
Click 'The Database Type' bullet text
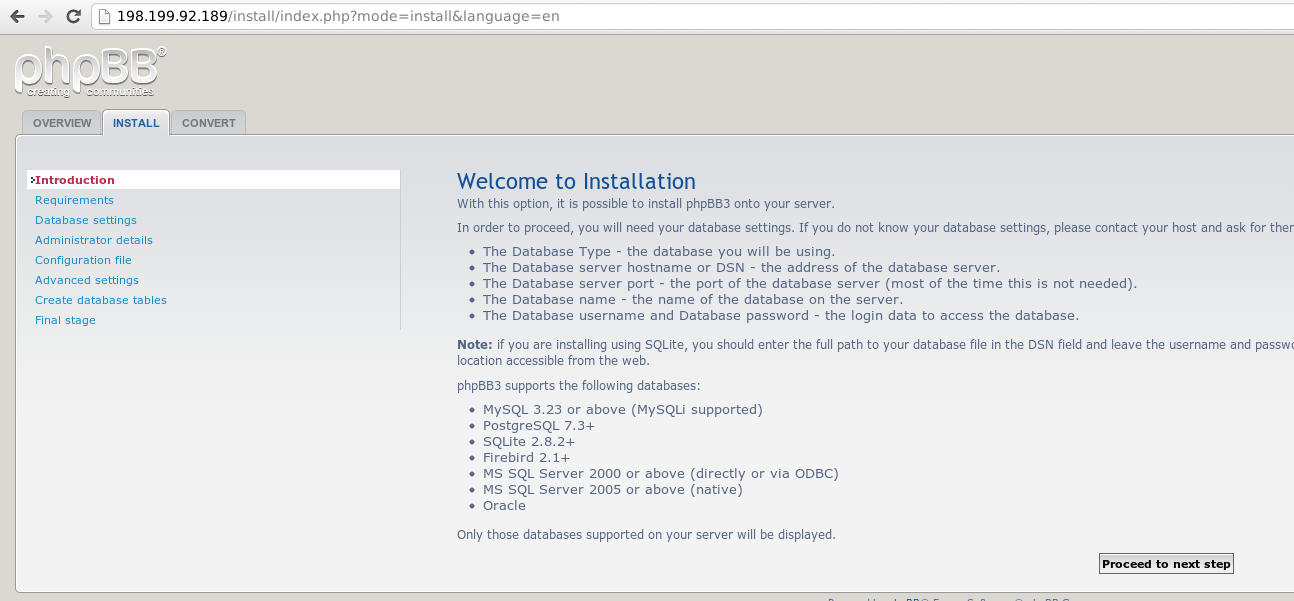(x=659, y=252)
